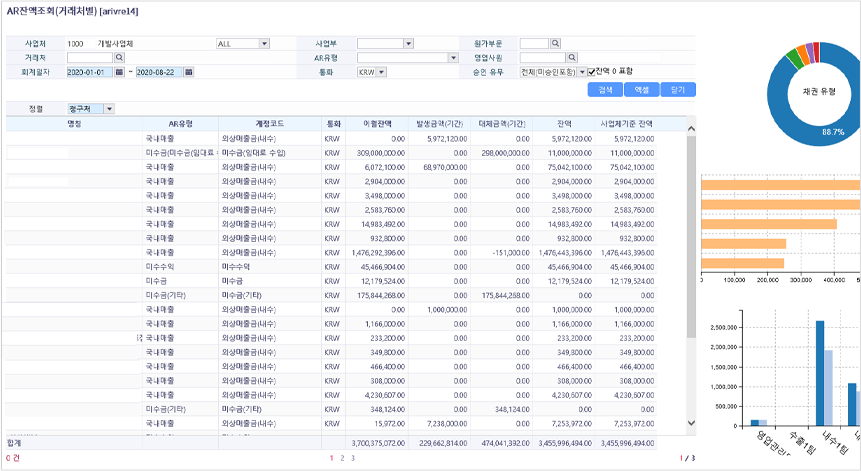Image resolution: width=861 pixels, height=471 pixels.
Task: Go to page 3 in pagination
Action: (353, 458)
